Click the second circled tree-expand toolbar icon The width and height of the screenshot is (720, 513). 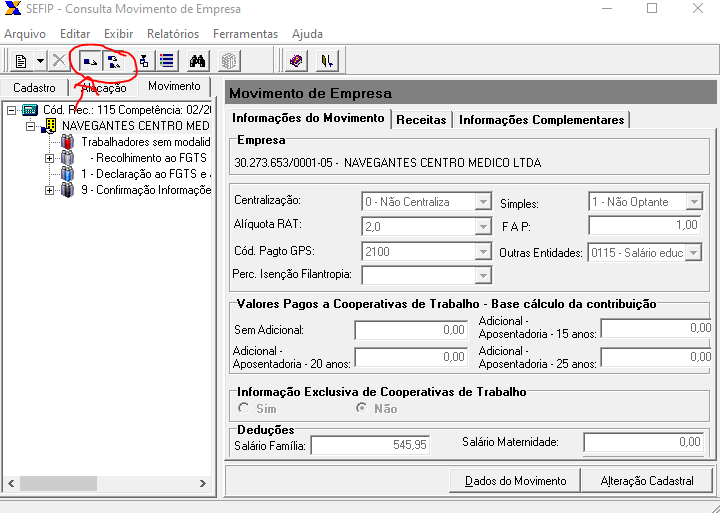[114, 61]
